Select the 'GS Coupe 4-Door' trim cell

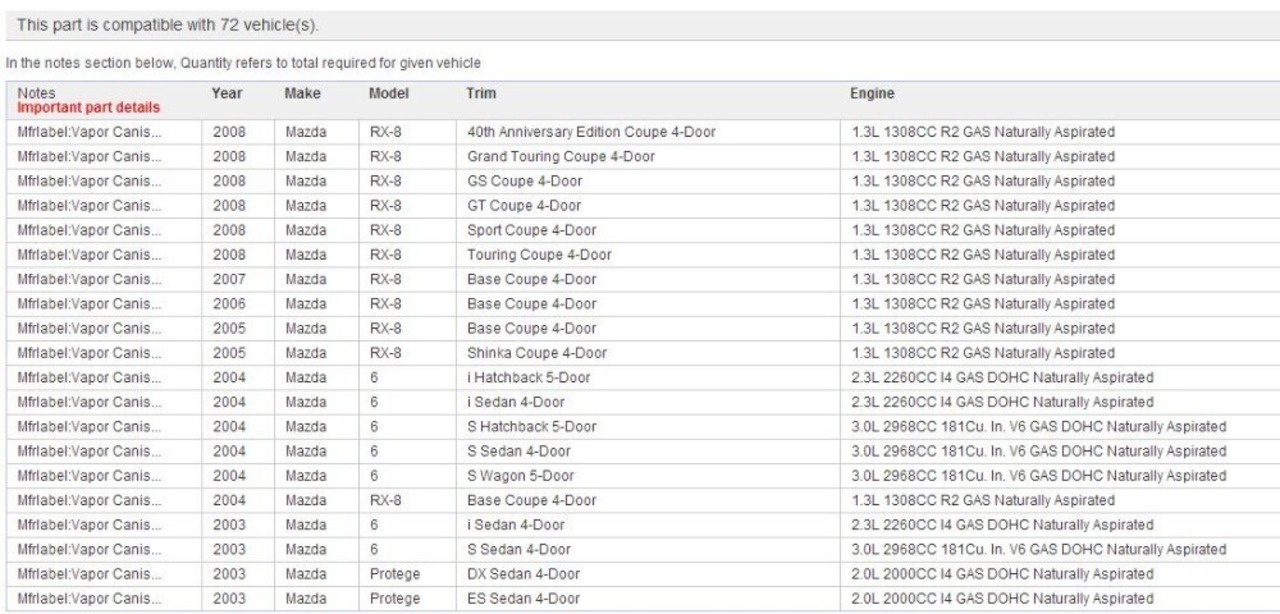(524, 181)
